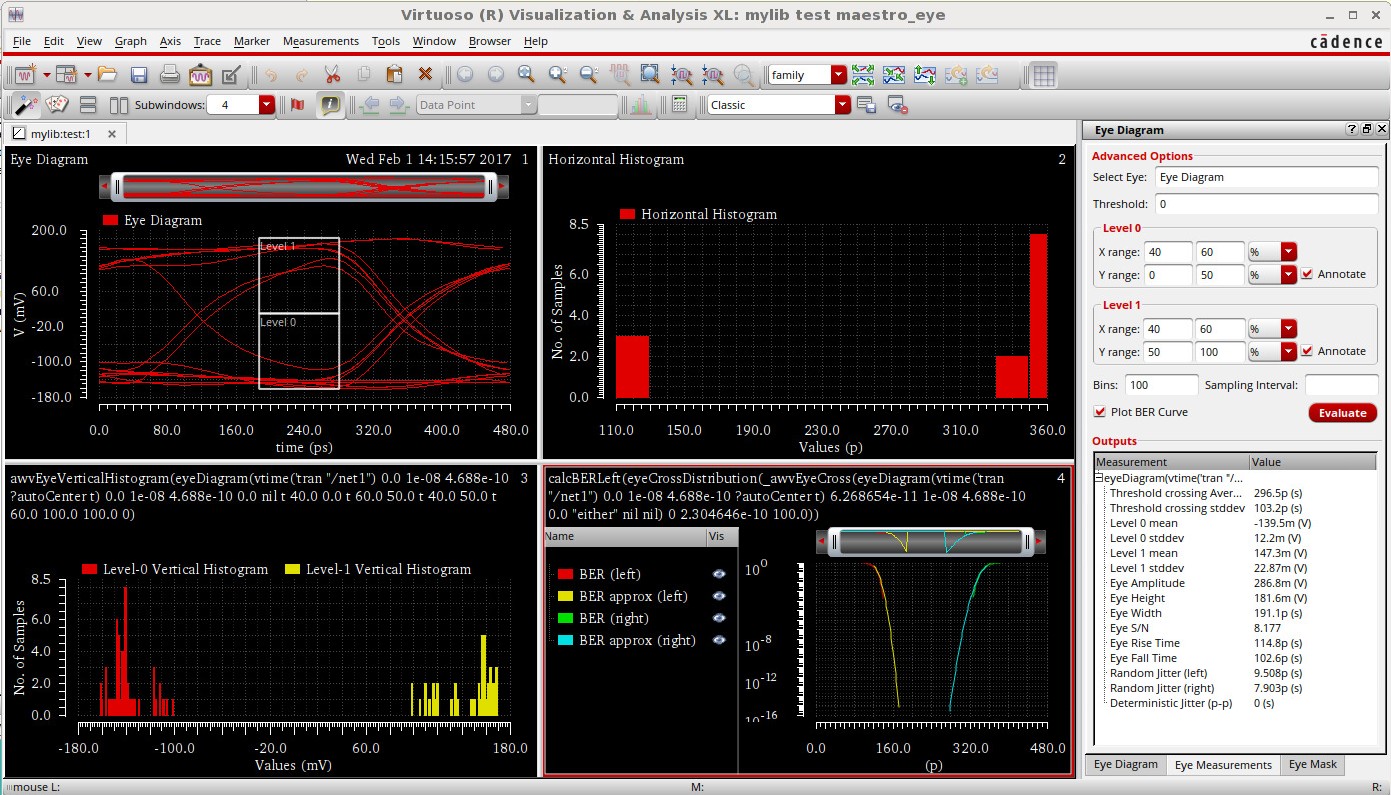The height and width of the screenshot is (795, 1391).
Task: Open the Subwindows count dropdown
Action: [x=266, y=104]
